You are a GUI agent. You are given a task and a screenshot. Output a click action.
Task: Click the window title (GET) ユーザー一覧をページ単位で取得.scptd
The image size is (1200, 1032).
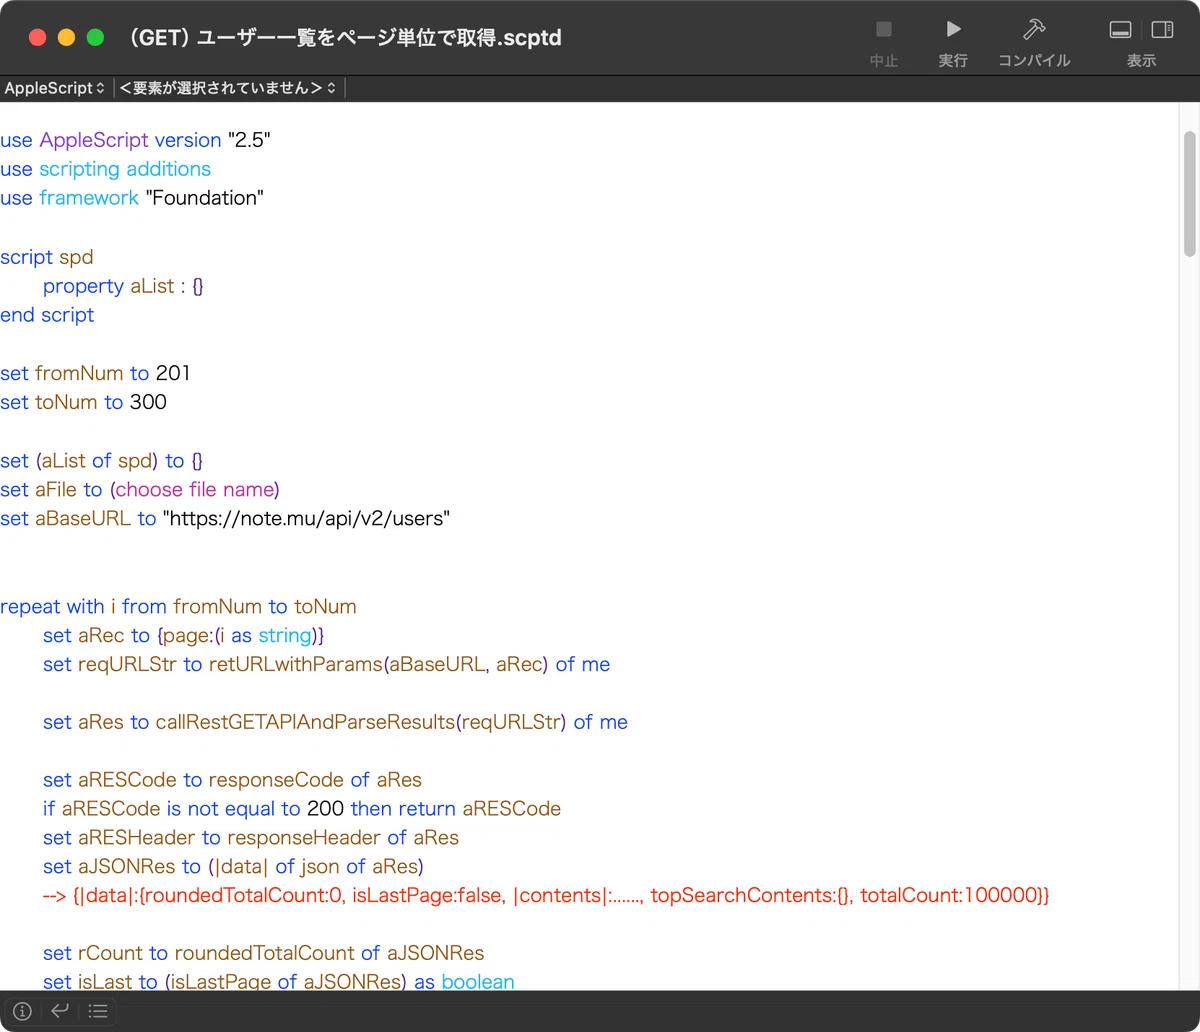click(x=345, y=38)
